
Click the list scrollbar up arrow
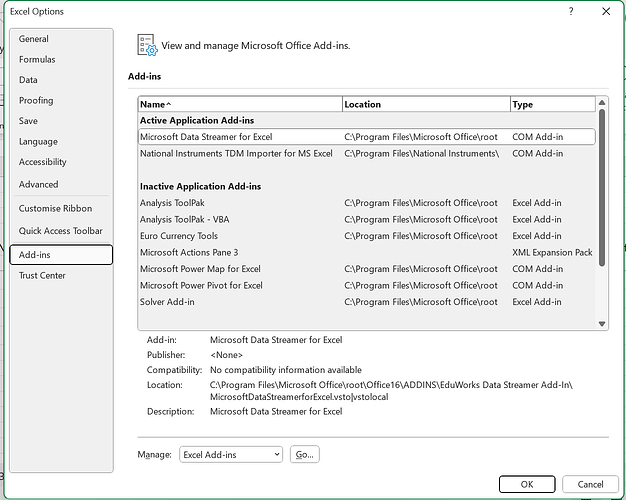pyautogui.click(x=602, y=103)
